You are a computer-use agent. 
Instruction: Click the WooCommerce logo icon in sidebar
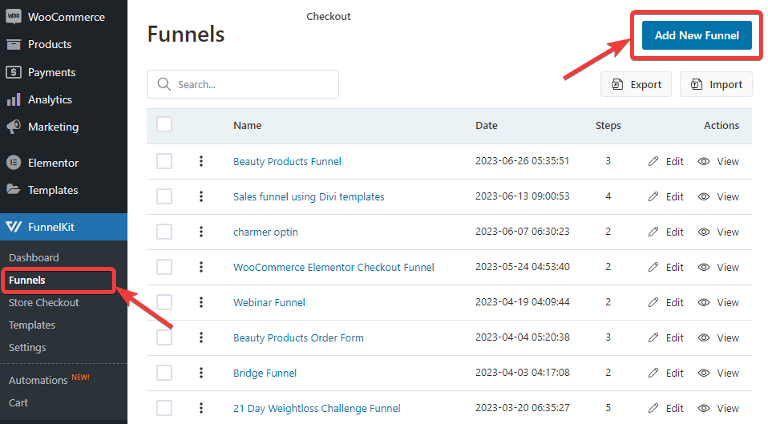point(13,17)
